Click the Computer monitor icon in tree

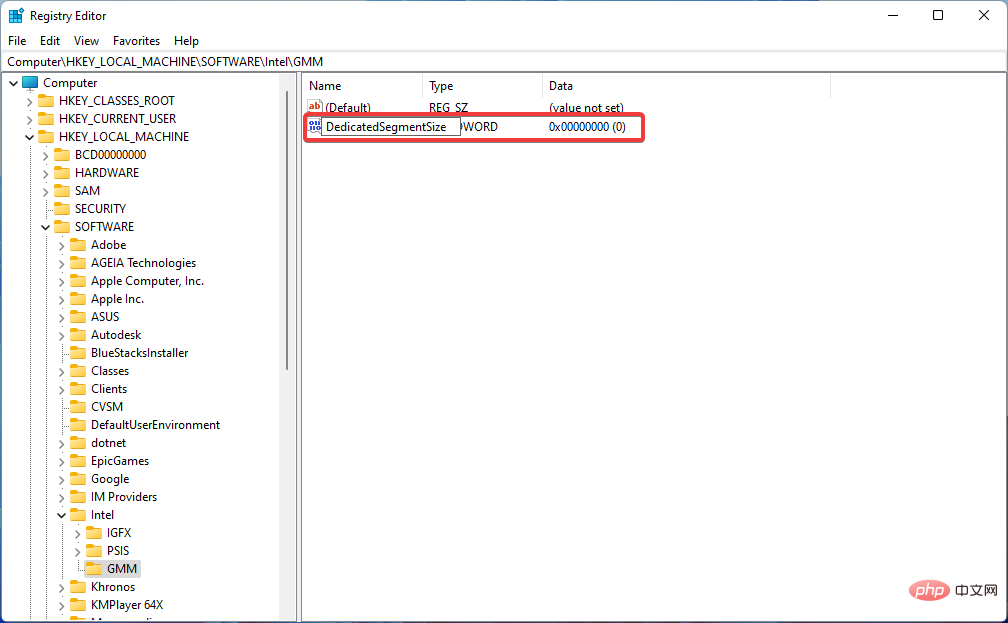(x=30, y=83)
